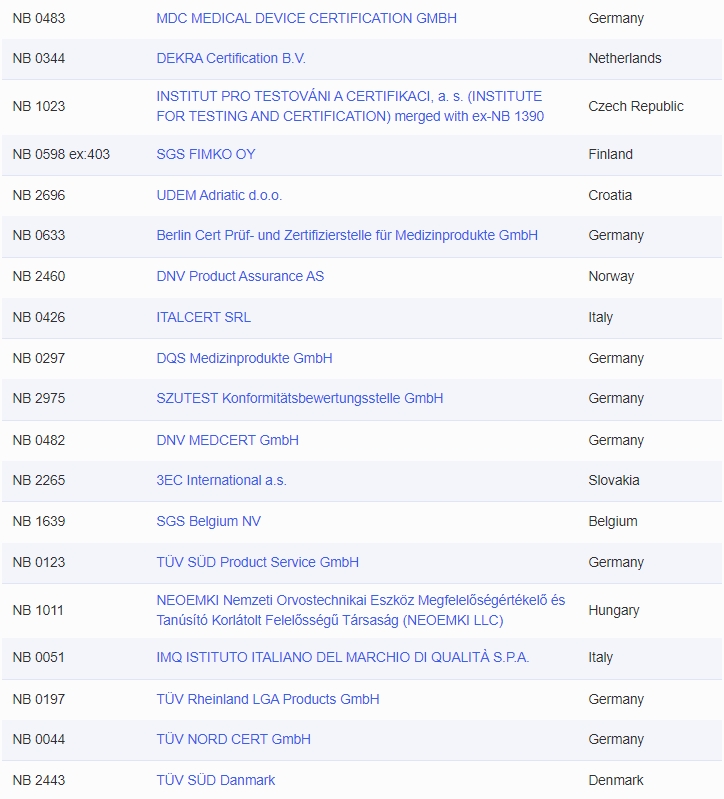Open TÜV Rheinland LGA Products GmbH link
The image size is (724, 799).
coord(268,699)
